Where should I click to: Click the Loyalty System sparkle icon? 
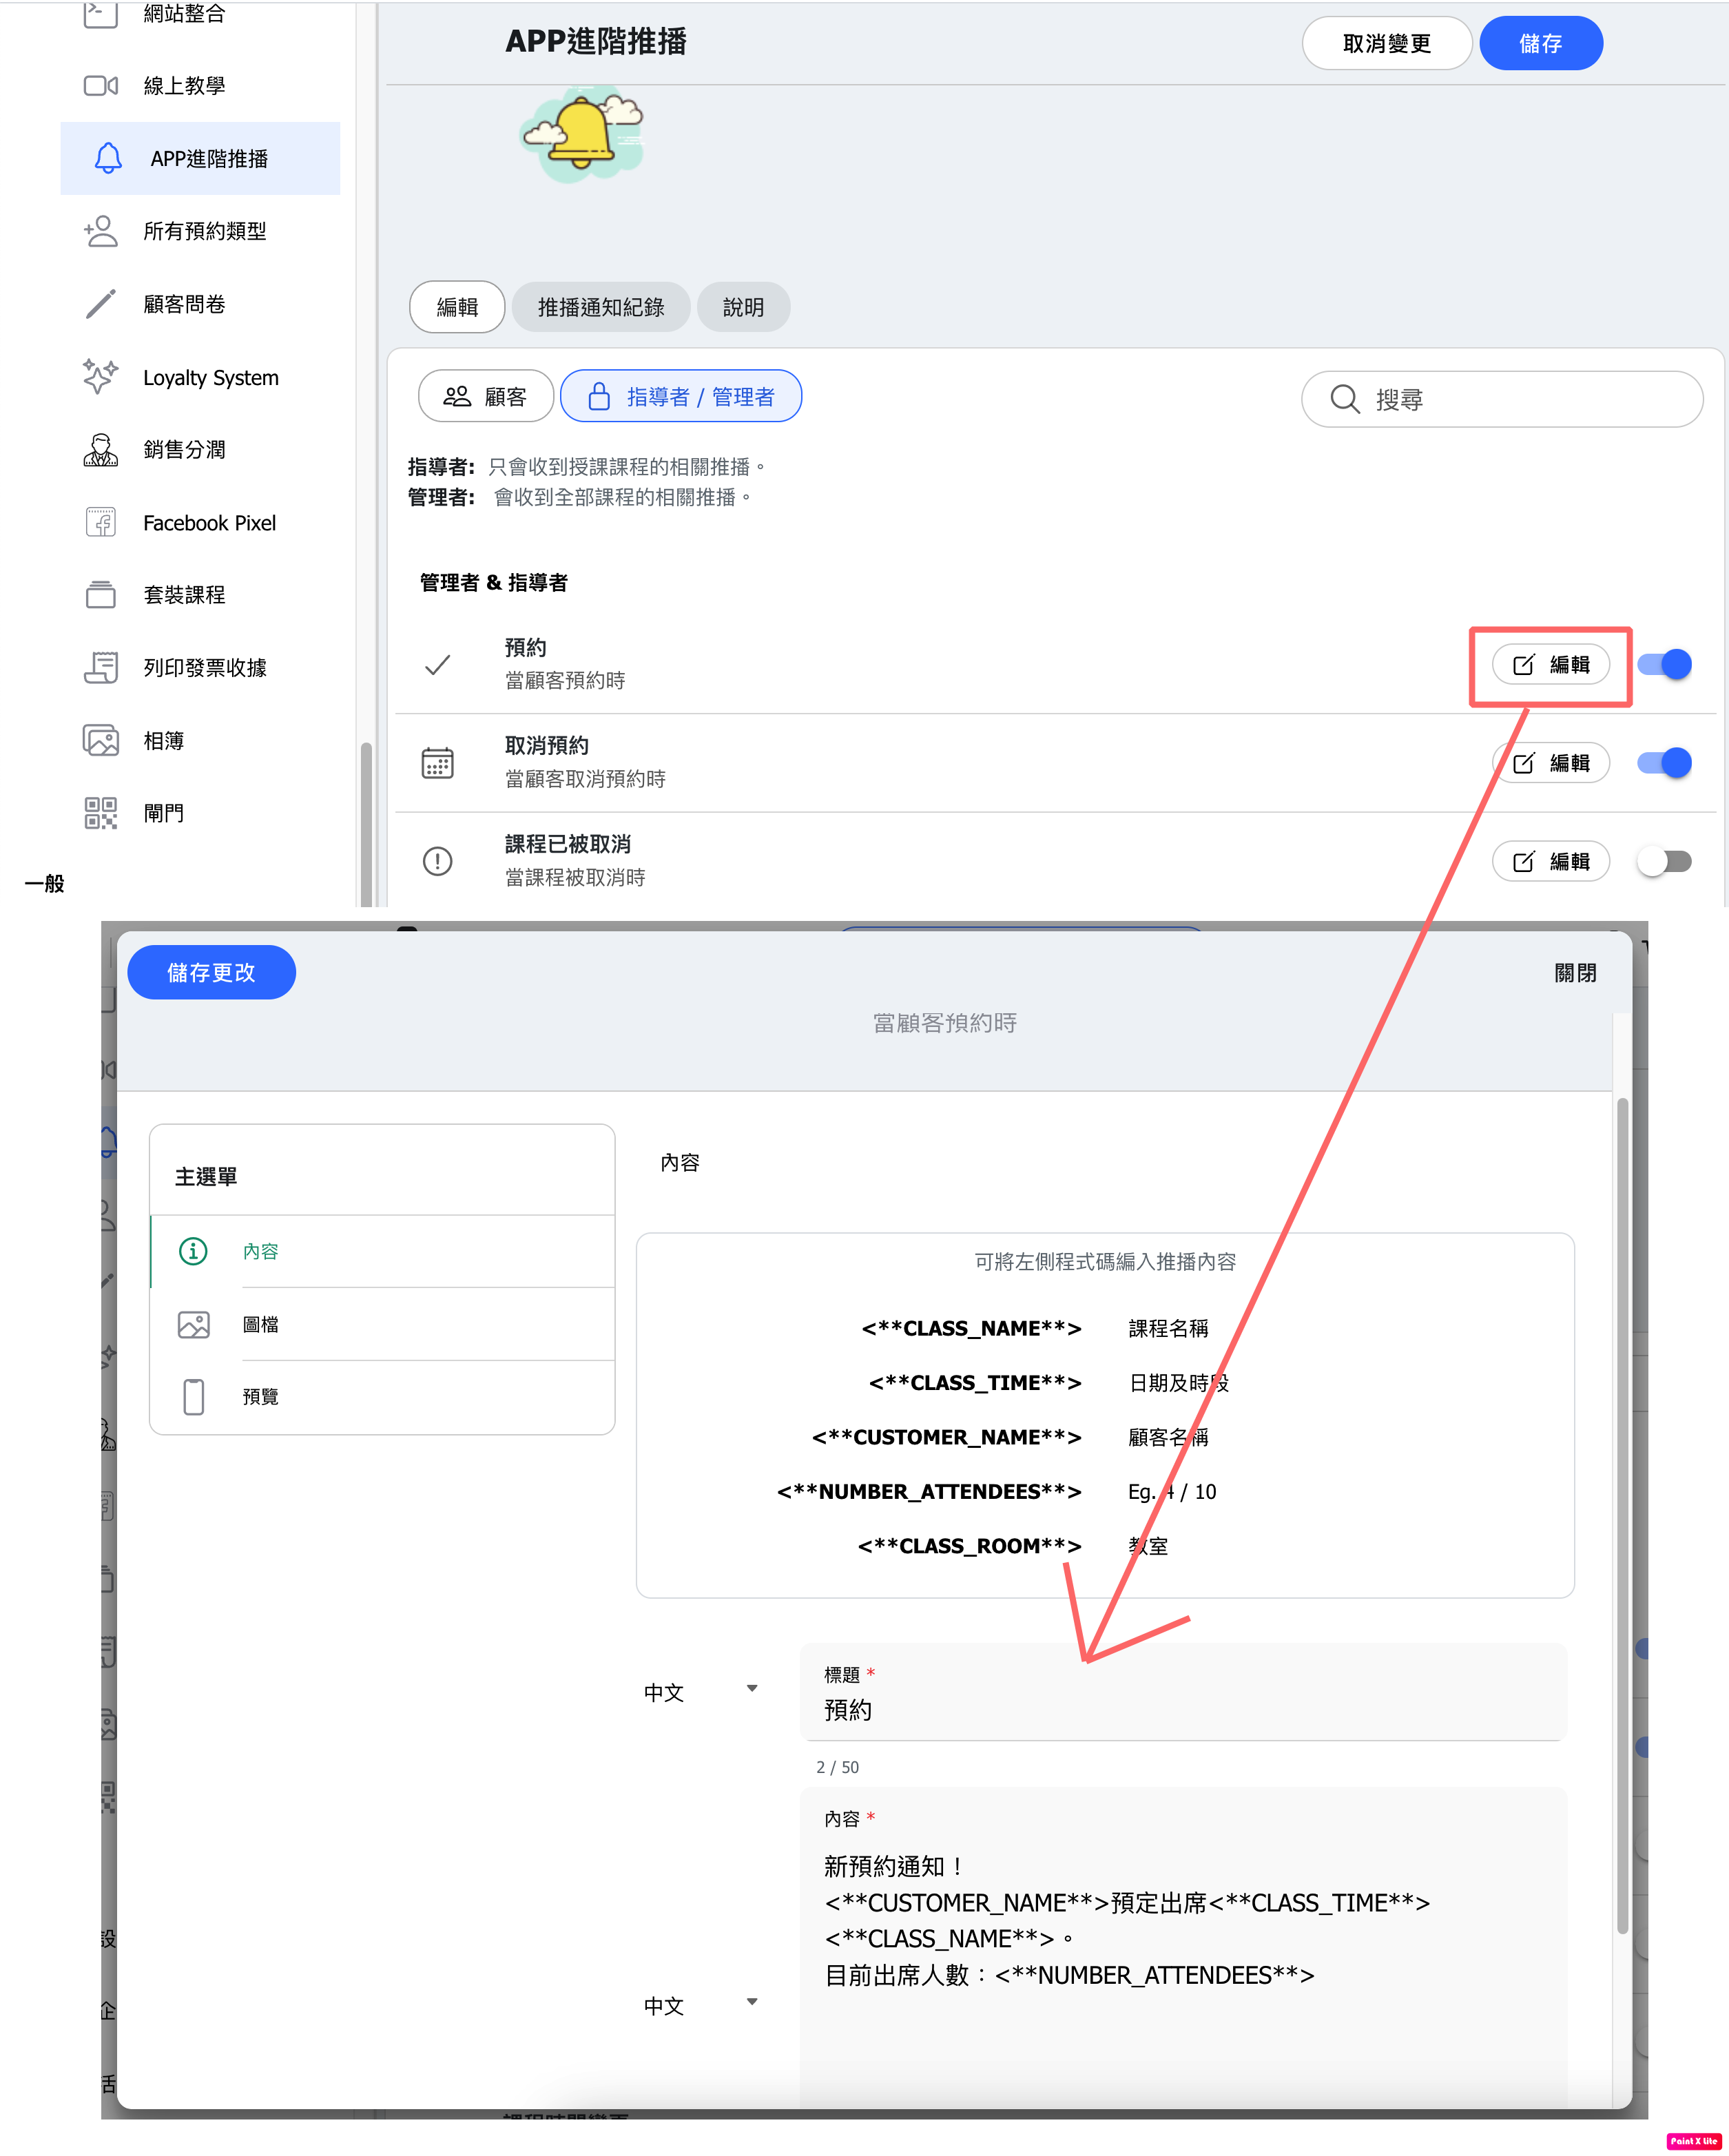coord(100,377)
